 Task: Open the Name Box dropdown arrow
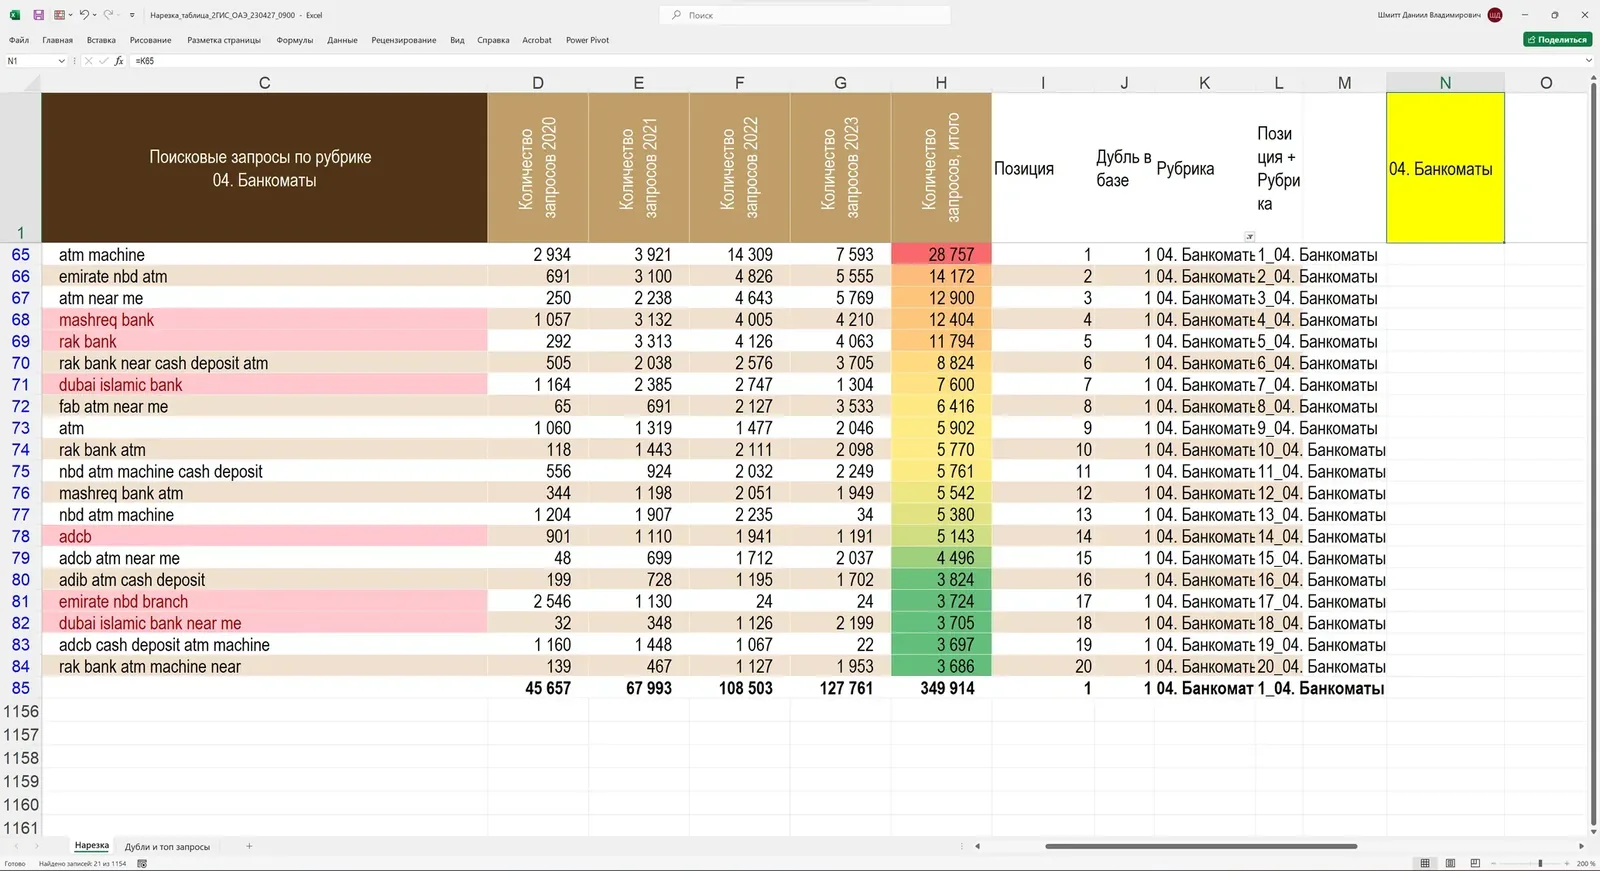click(x=62, y=61)
